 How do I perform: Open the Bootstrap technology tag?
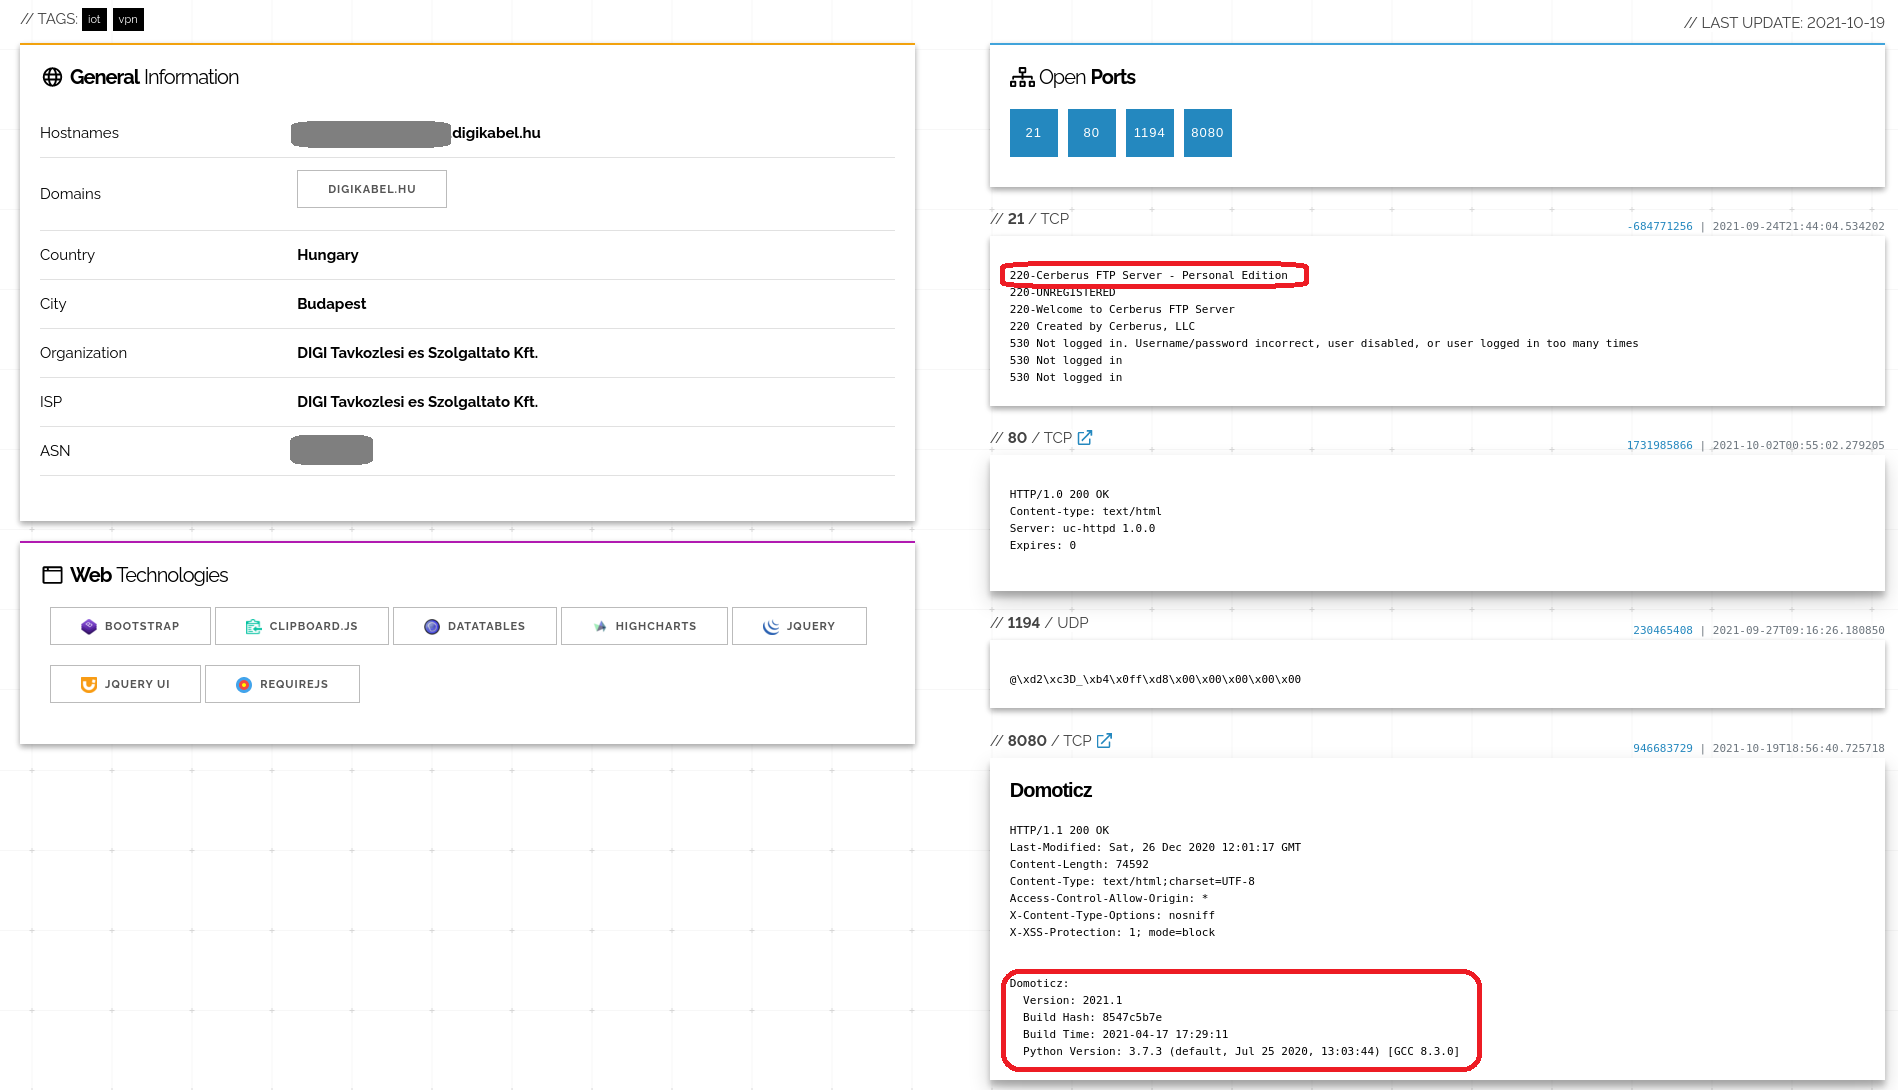[130, 626]
